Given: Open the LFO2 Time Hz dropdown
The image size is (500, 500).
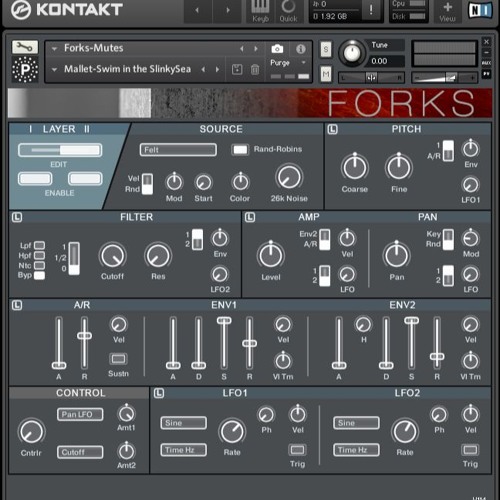Looking at the screenshot, I should coord(356,450).
